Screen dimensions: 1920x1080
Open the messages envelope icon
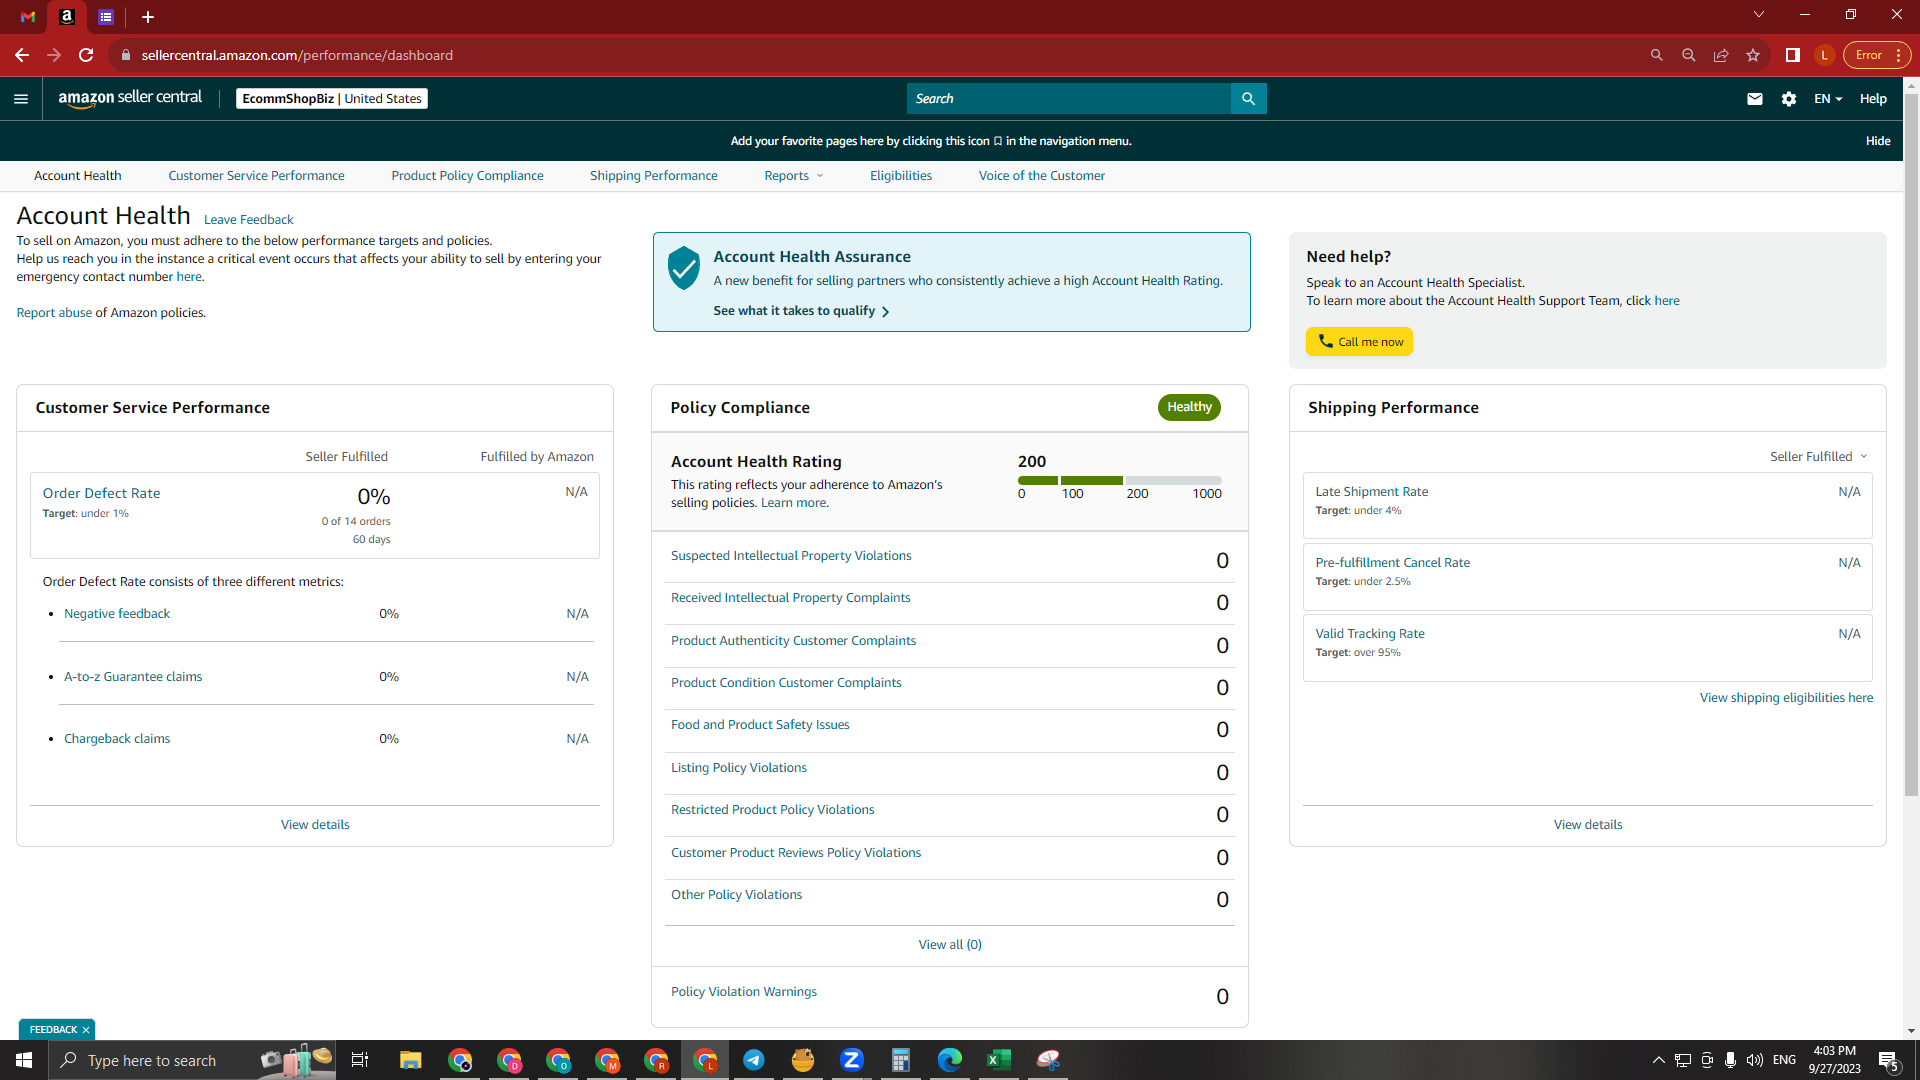(x=1755, y=99)
